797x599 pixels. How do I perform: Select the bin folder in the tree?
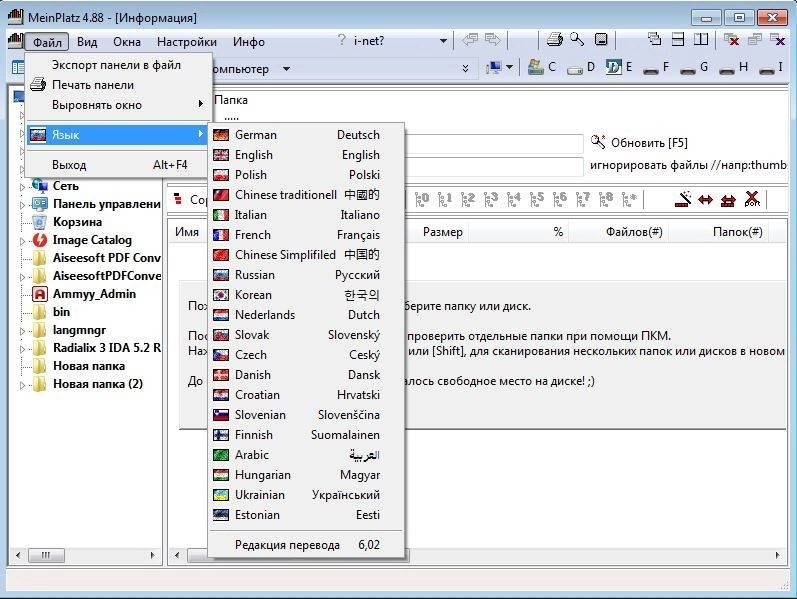tap(61, 312)
